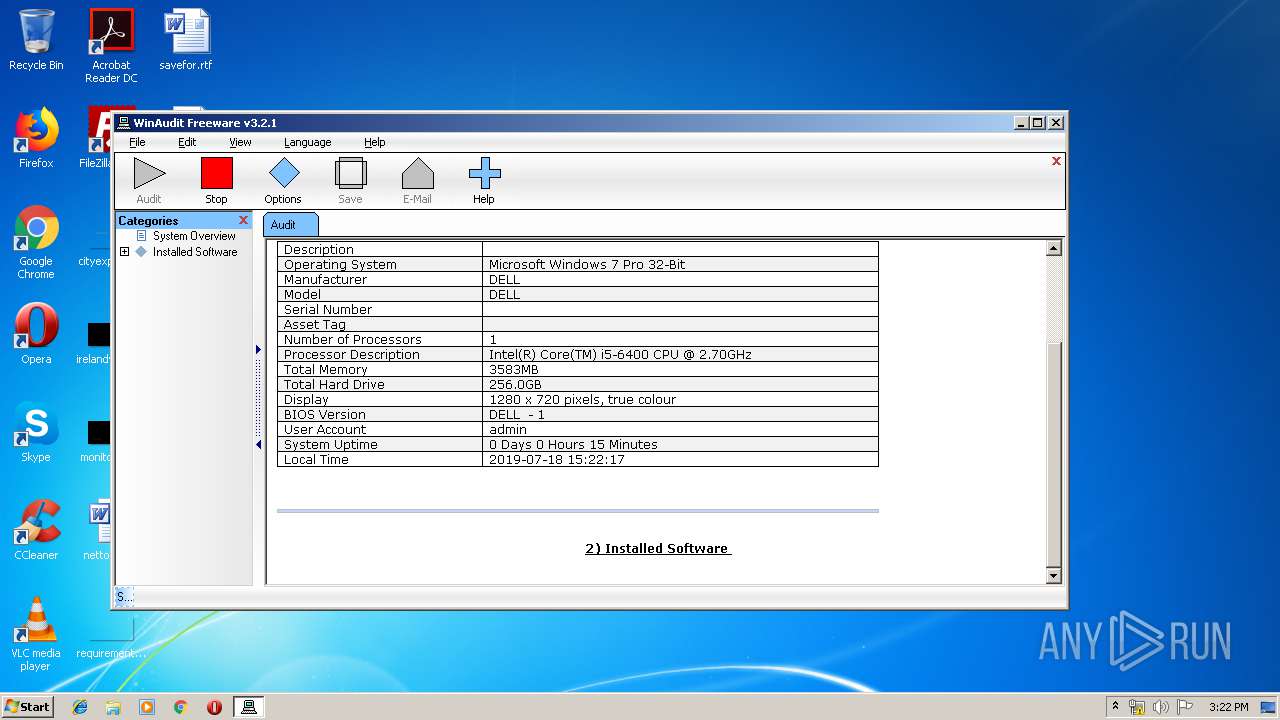The width and height of the screenshot is (1280, 720).
Task: Close the Categories panel
Action: pos(243,220)
